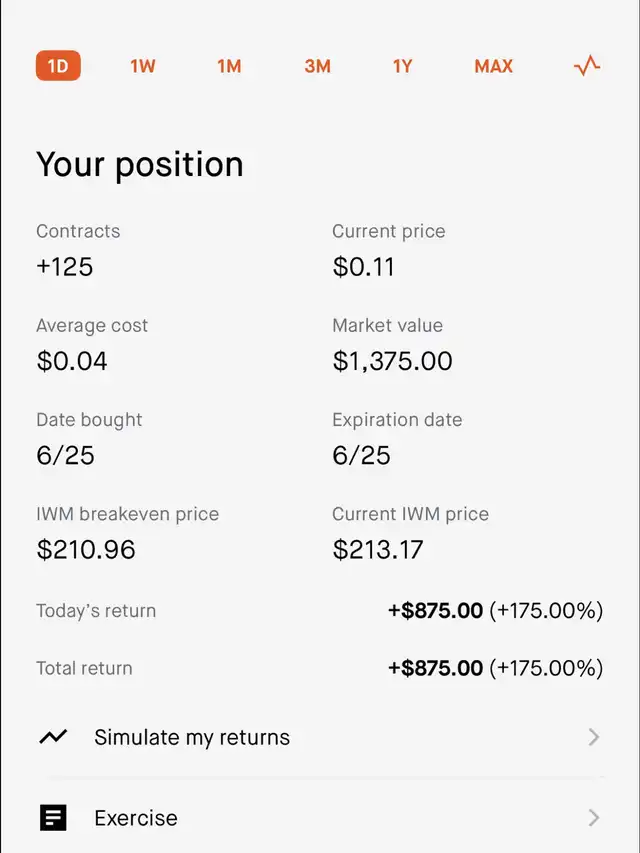Tap the IWM breakeven price value
The image size is (640, 853).
click(x=86, y=549)
